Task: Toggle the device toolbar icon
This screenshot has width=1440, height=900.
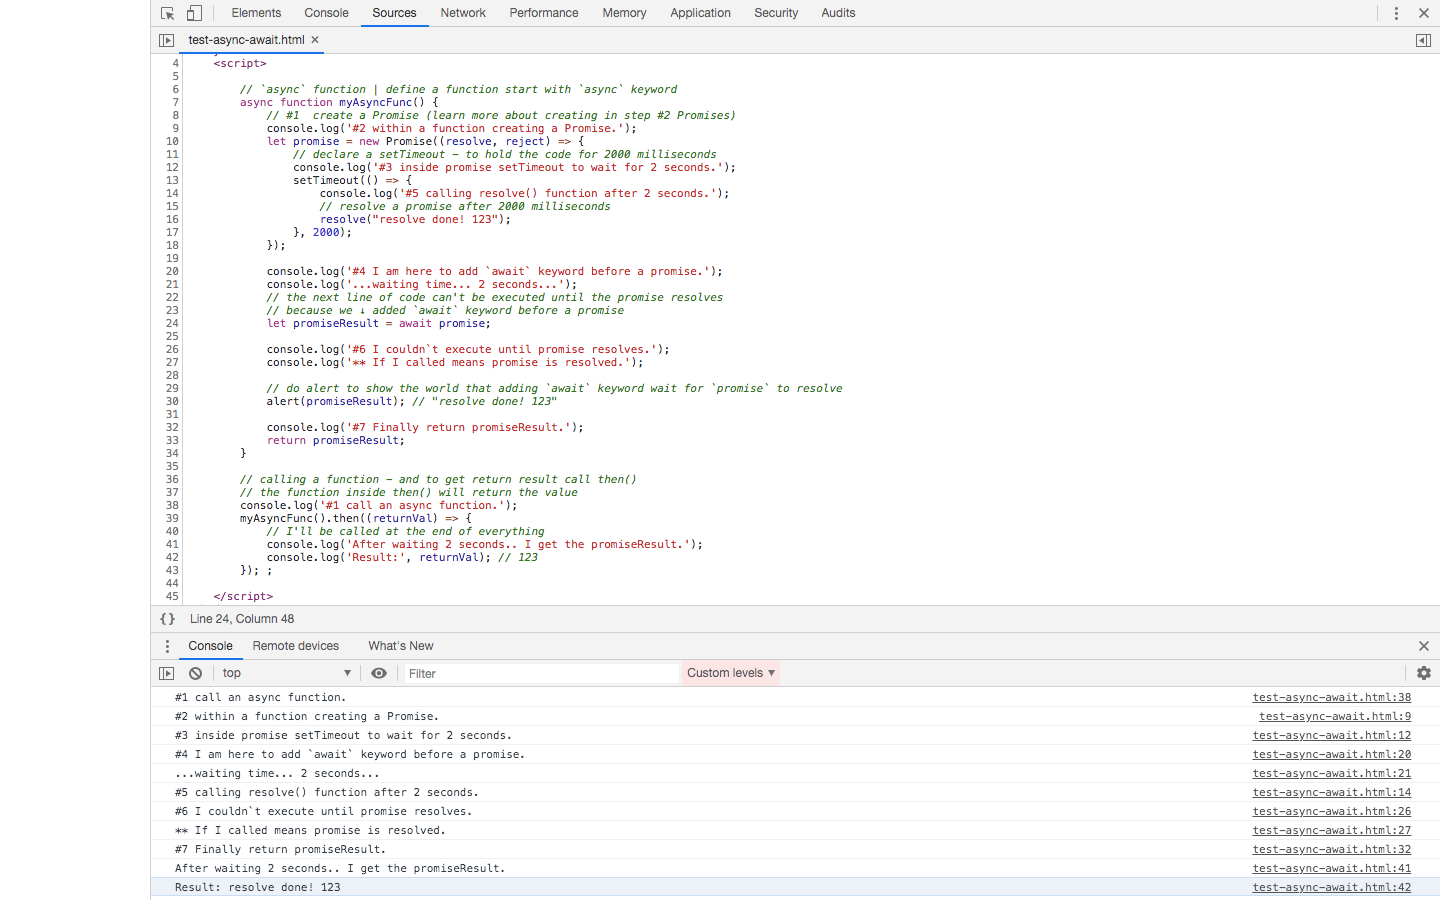Action: coord(194,13)
